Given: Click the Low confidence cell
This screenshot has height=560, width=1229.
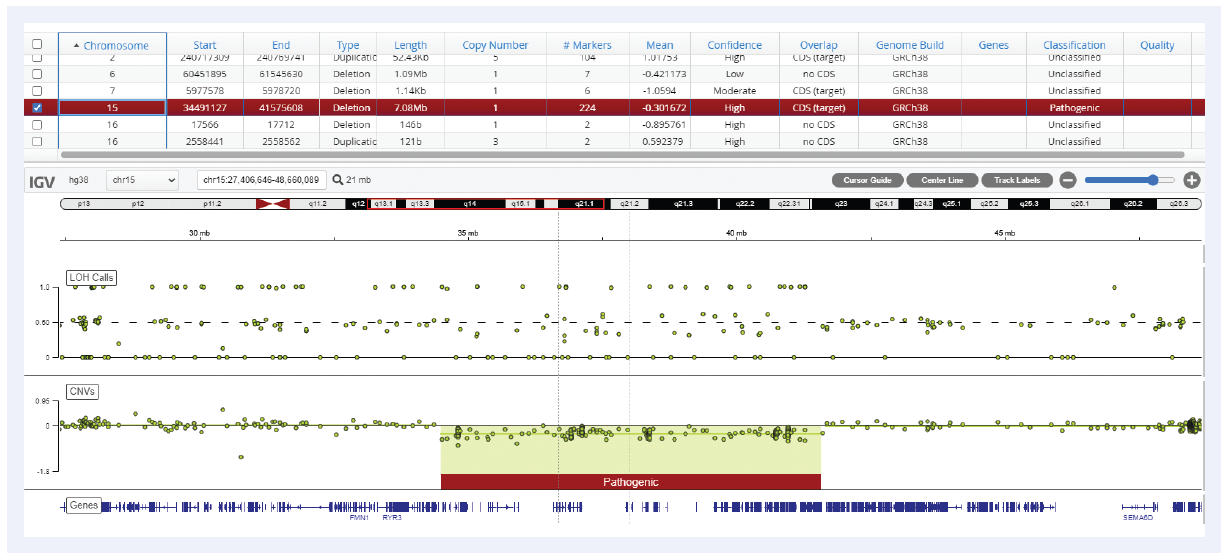Looking at the screenshot, I should click(x=734, y=74).
